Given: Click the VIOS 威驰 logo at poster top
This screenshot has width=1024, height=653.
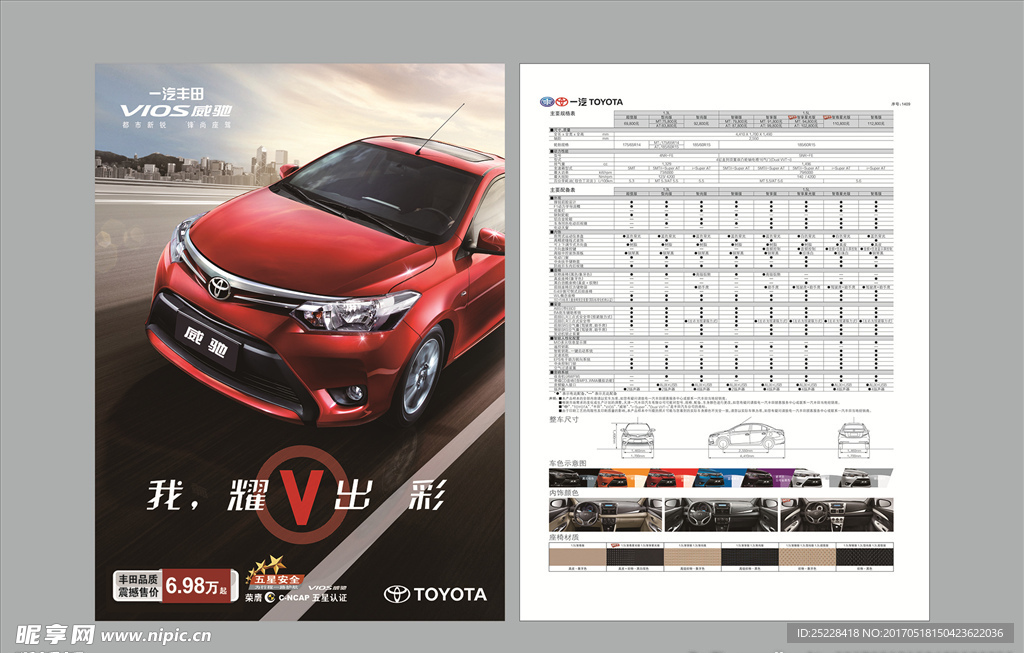Looking at the screenshot, I should (176, 110).
